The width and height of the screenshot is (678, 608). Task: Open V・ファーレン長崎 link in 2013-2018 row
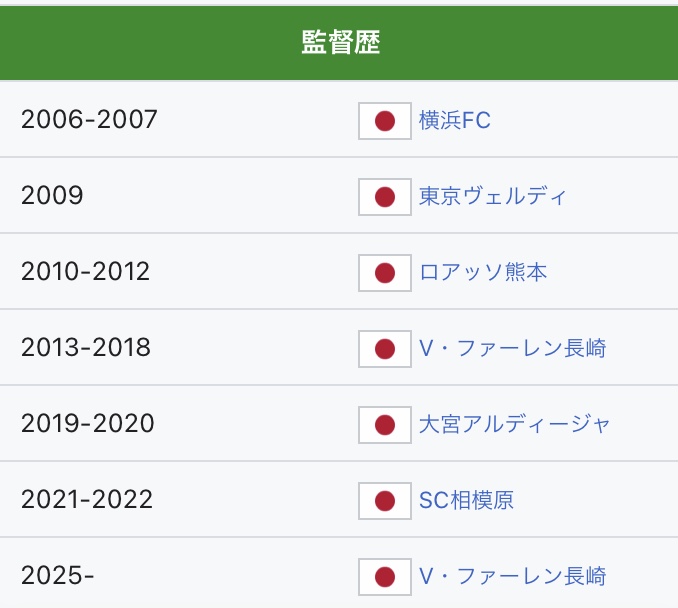pos(512,348)
